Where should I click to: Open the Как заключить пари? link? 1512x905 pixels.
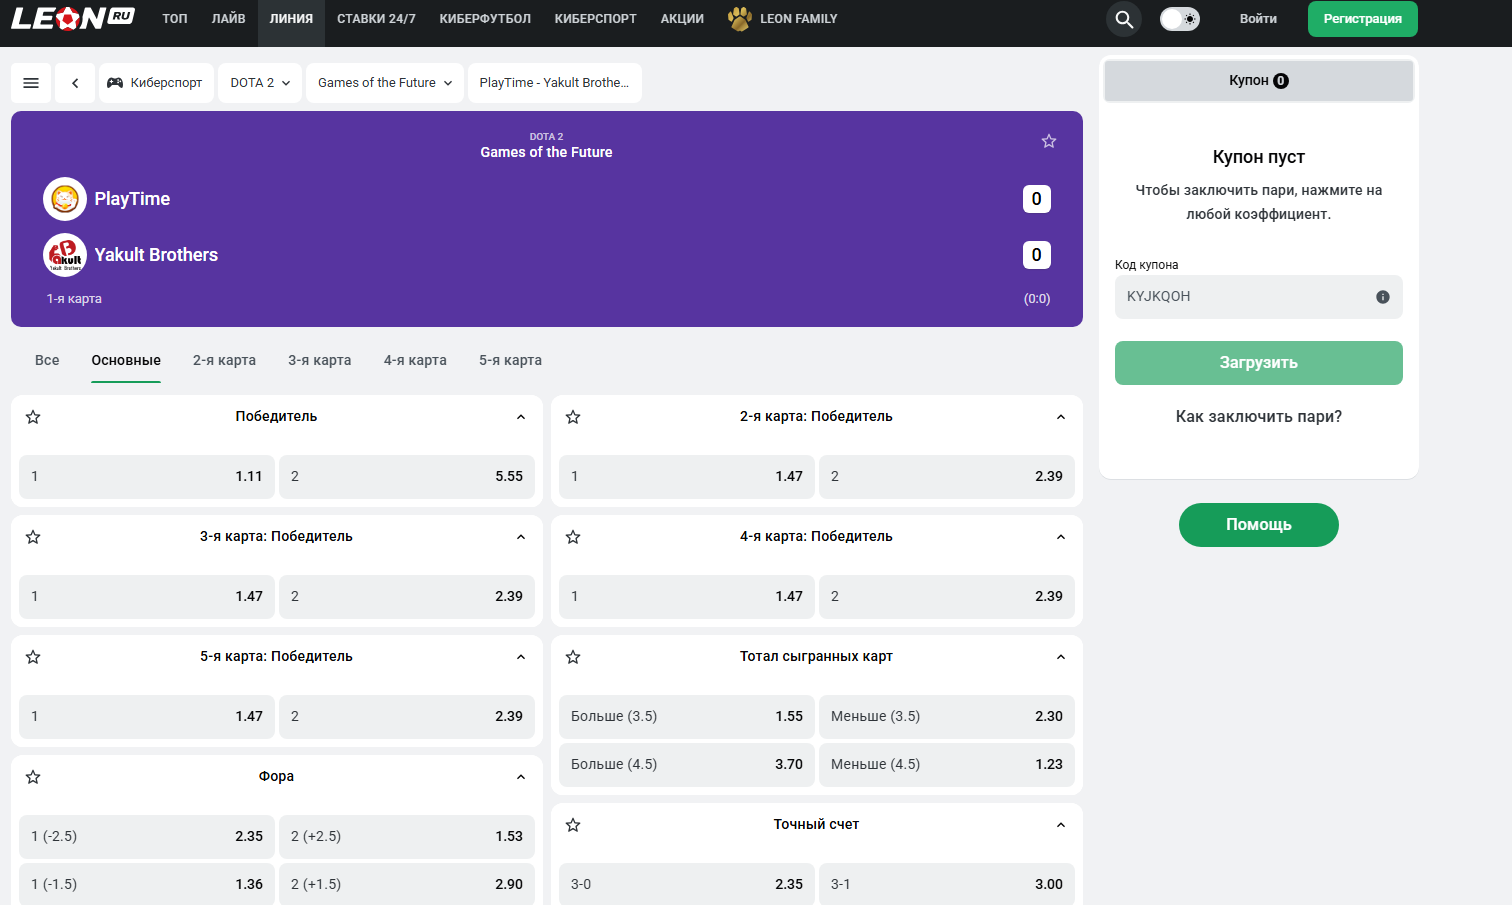(1259, 417)
